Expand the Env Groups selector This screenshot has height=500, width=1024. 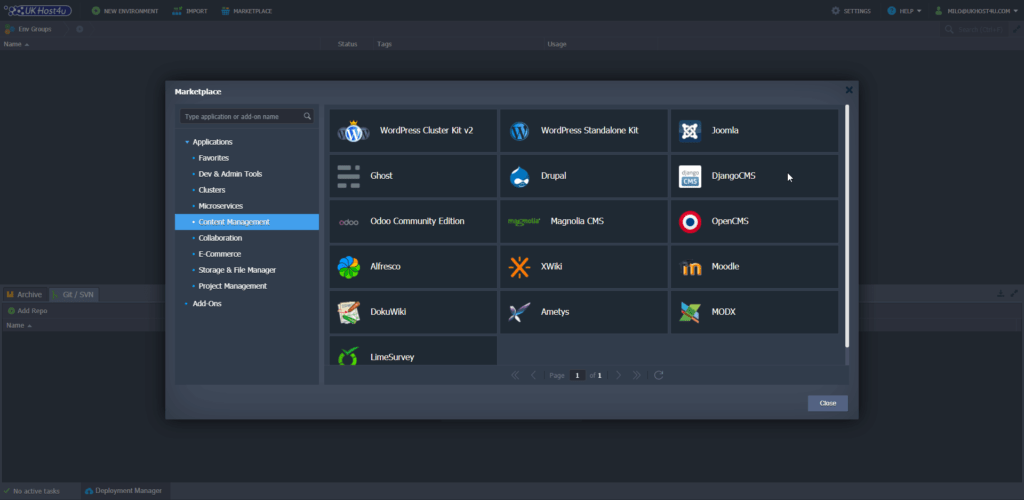click(x=28, y=29)
